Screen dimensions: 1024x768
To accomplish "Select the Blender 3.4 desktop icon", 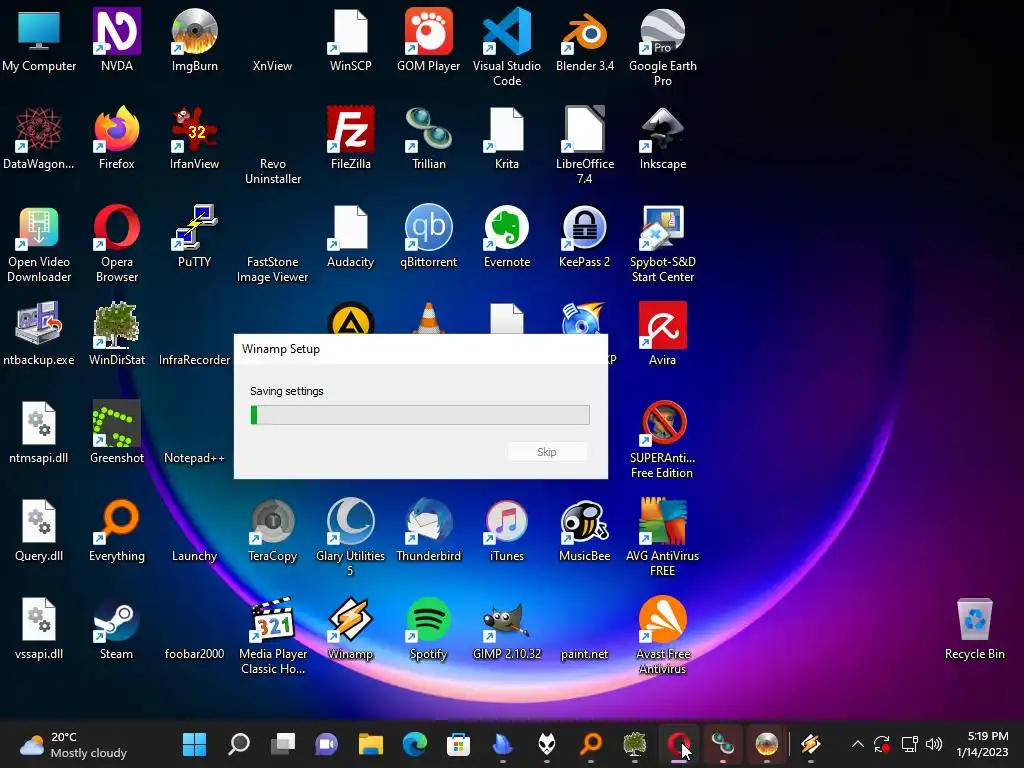I will coord(584,31).
